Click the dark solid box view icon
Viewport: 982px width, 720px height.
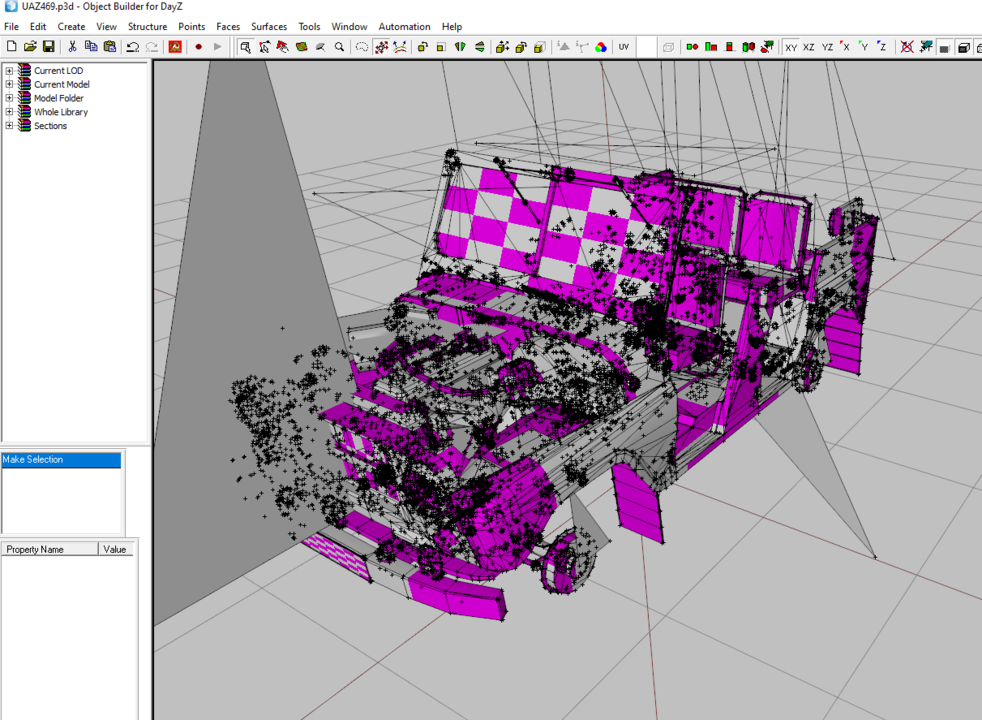point(944,48)
